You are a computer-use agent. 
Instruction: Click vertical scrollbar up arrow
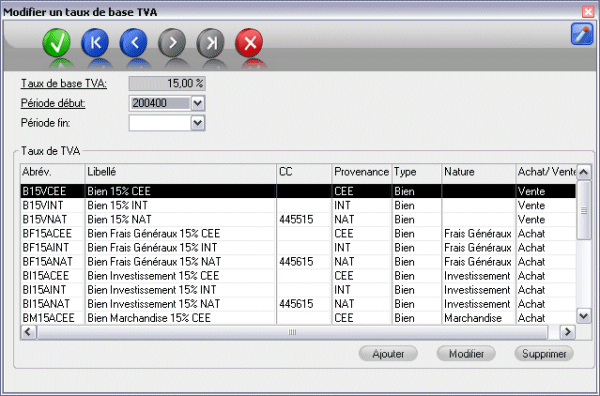pos(584,172)
